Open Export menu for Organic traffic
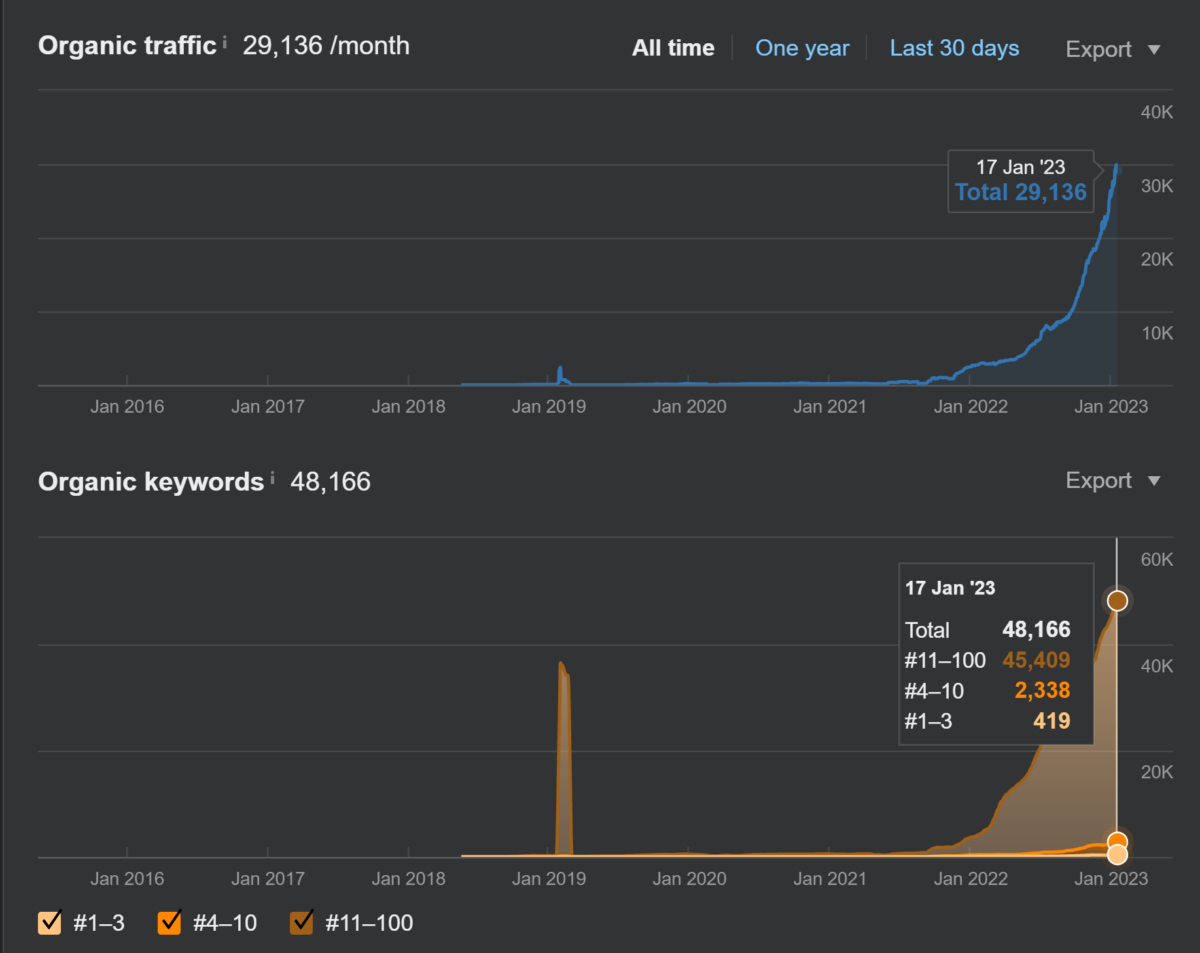This screenshot has width=1200, height=953. point(1113,50)
